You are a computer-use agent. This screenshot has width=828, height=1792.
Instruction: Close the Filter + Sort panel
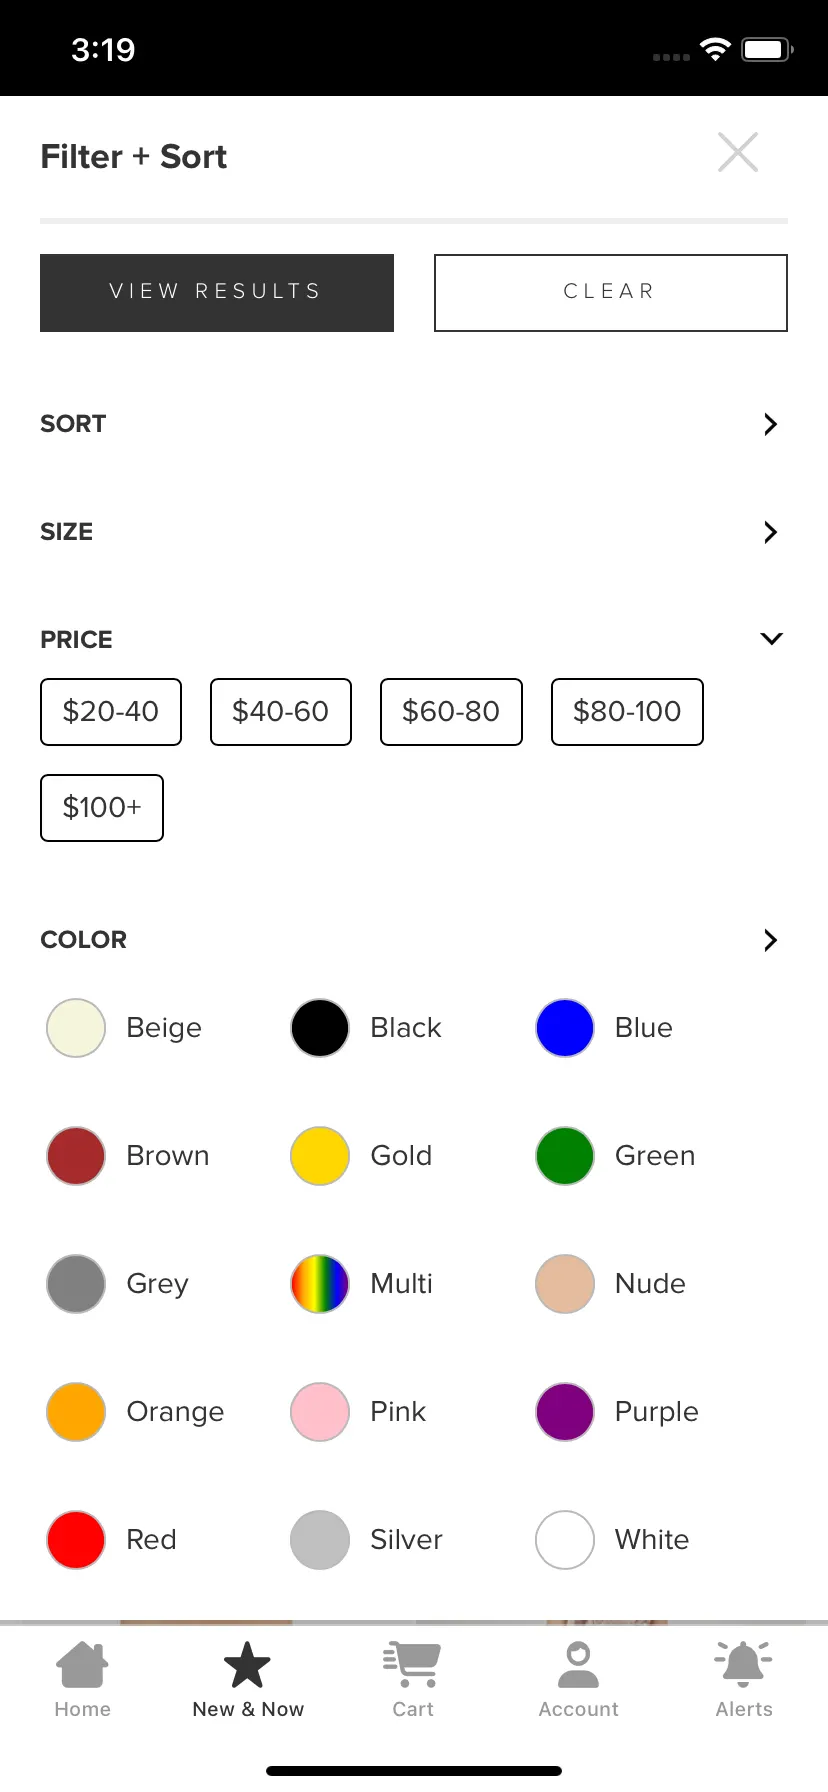(x=738, y=153)
